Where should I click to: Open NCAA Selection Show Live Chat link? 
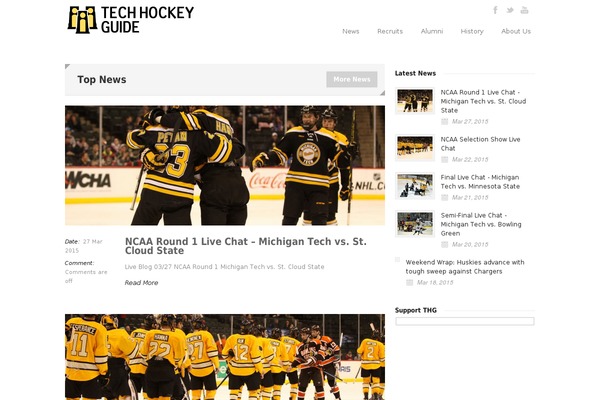coord(480,144)
